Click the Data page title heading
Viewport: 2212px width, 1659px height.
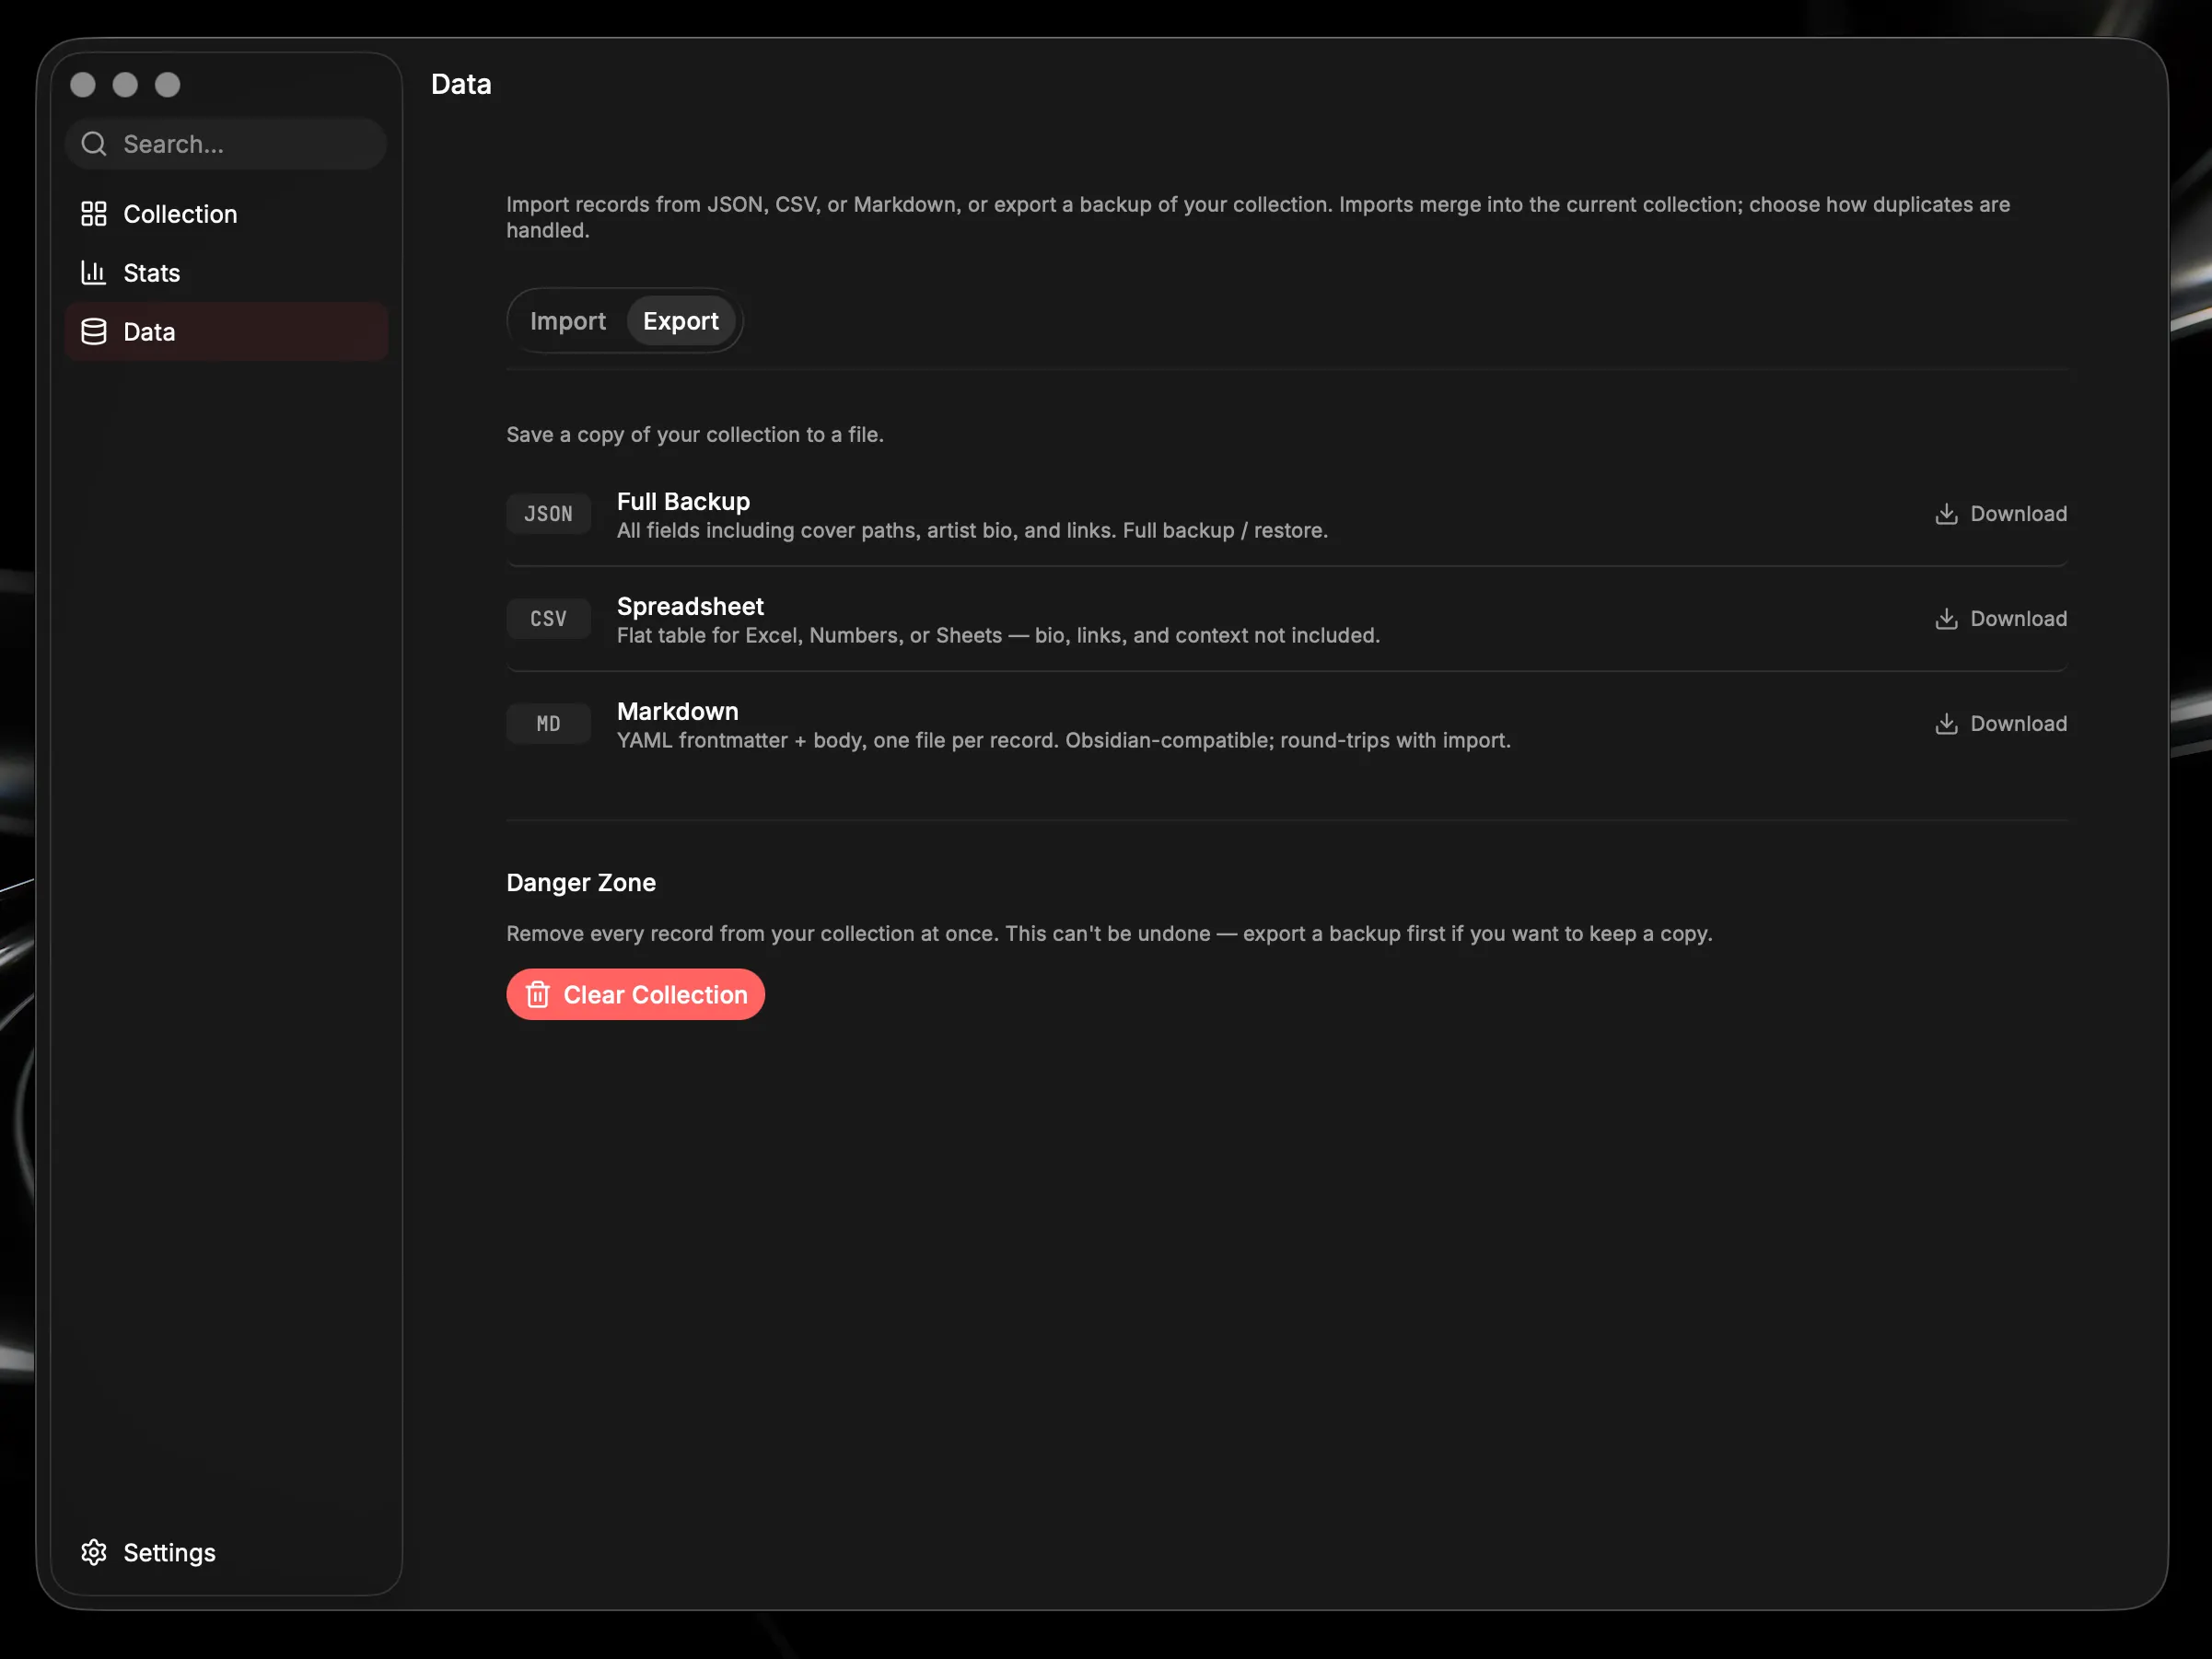tap(461, 84)
